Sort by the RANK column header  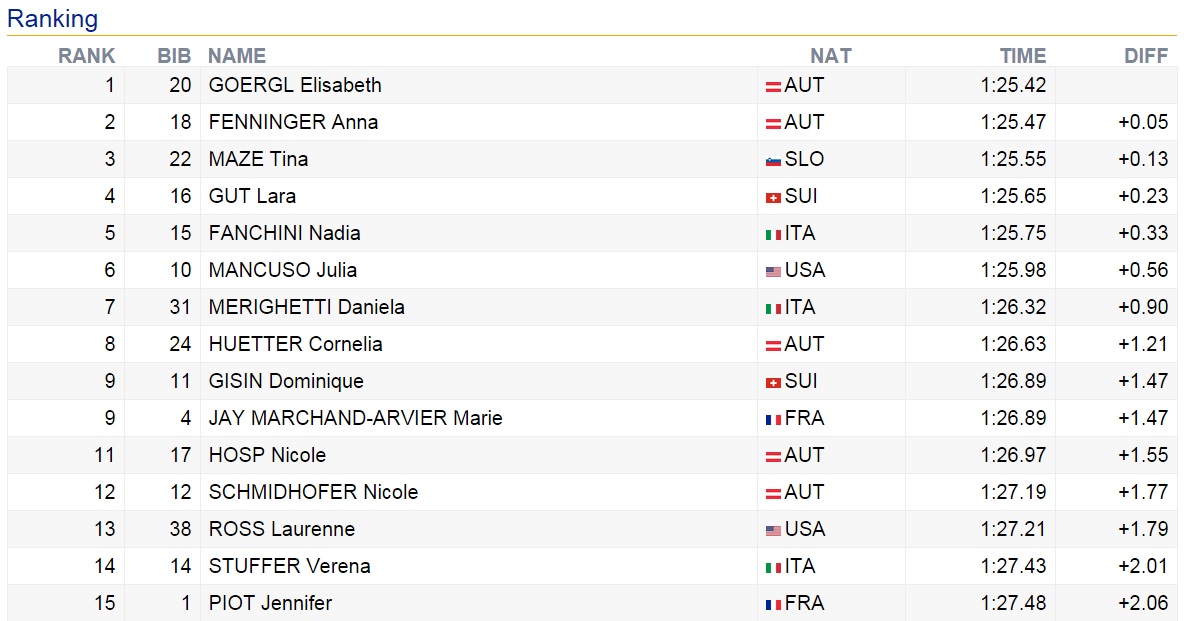86,56
